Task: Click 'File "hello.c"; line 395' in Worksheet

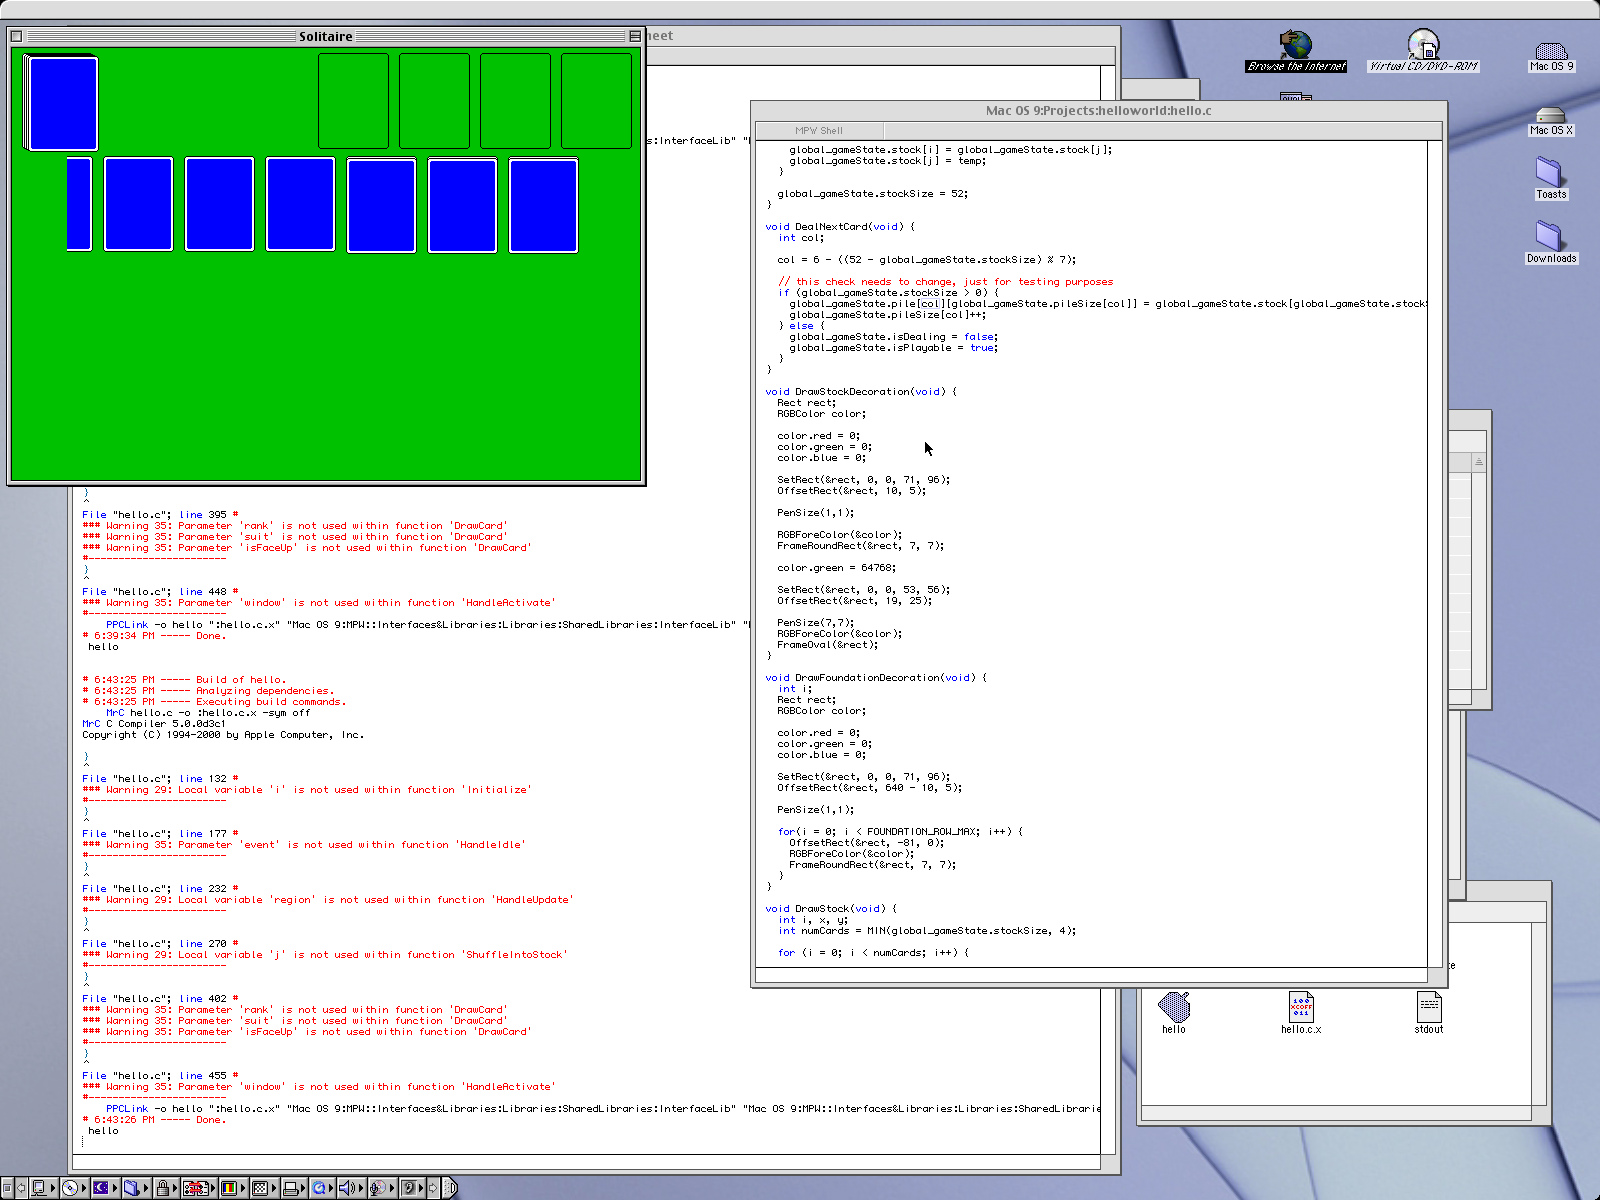Action: coord(155,515)
